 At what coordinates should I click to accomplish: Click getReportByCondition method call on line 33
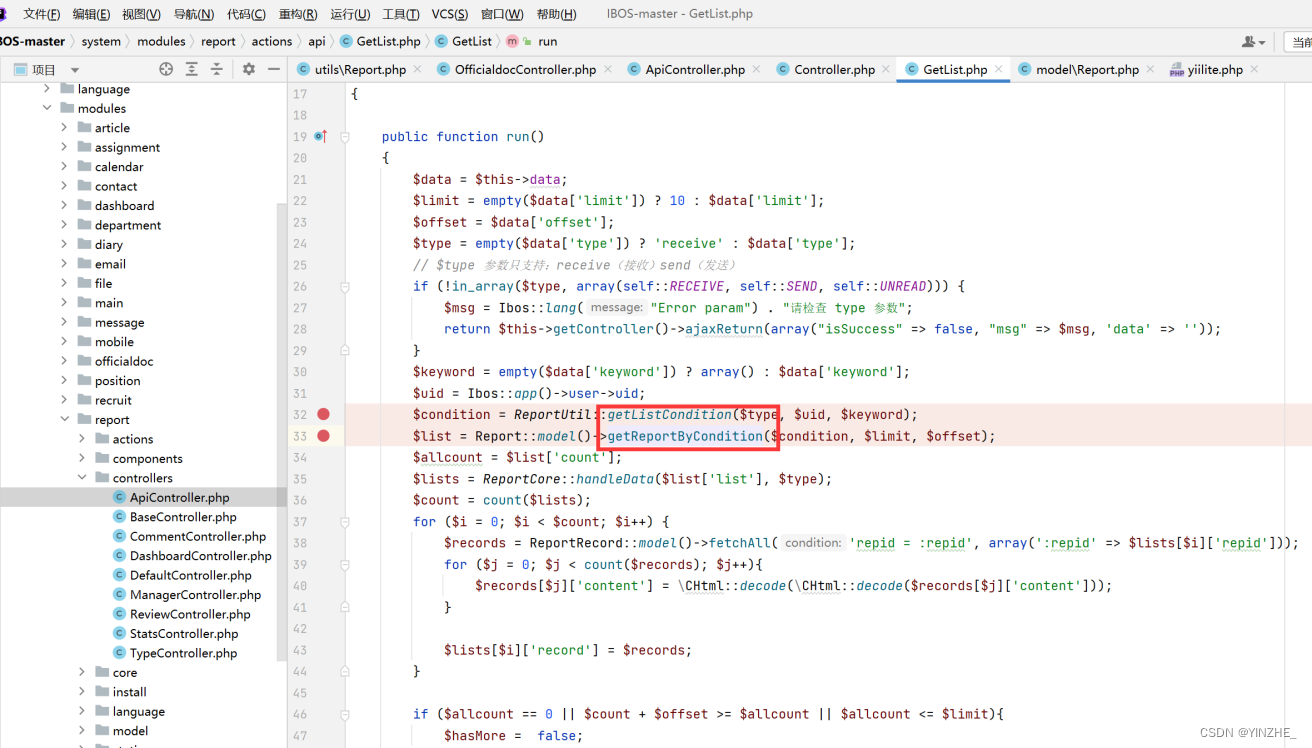click(x=685, y=436)
